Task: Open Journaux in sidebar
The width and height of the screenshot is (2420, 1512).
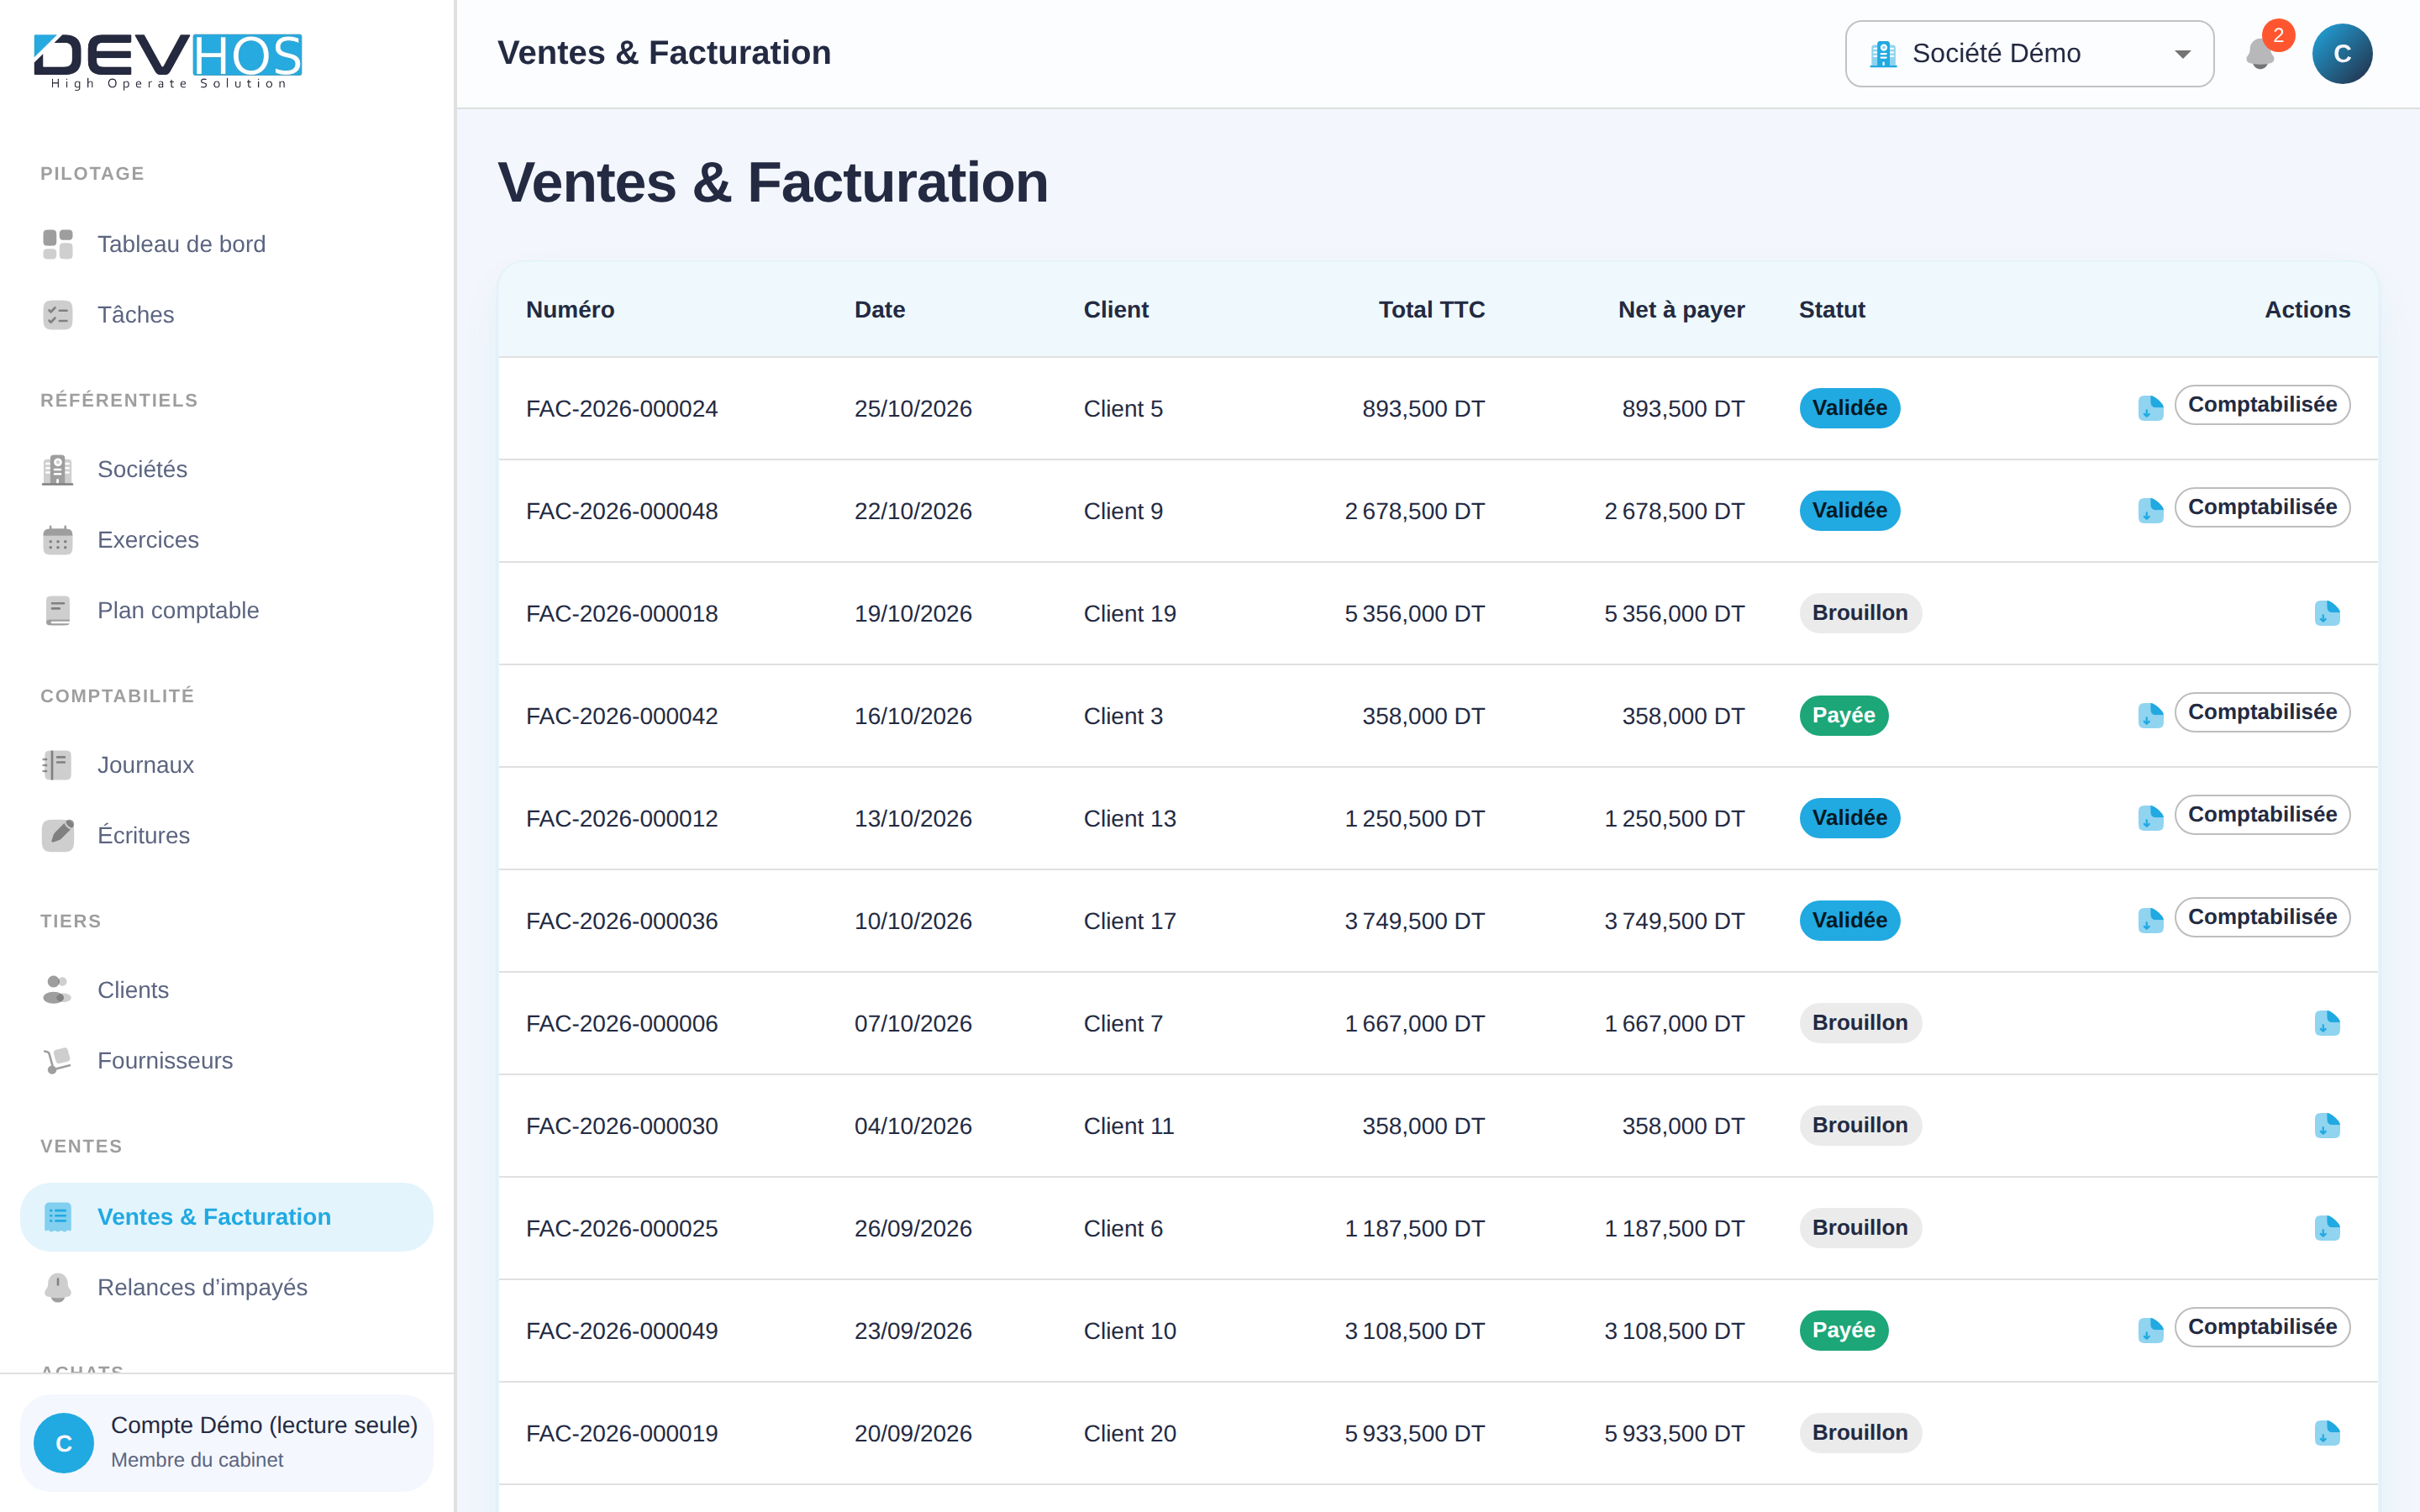Action: coord(226,765)
